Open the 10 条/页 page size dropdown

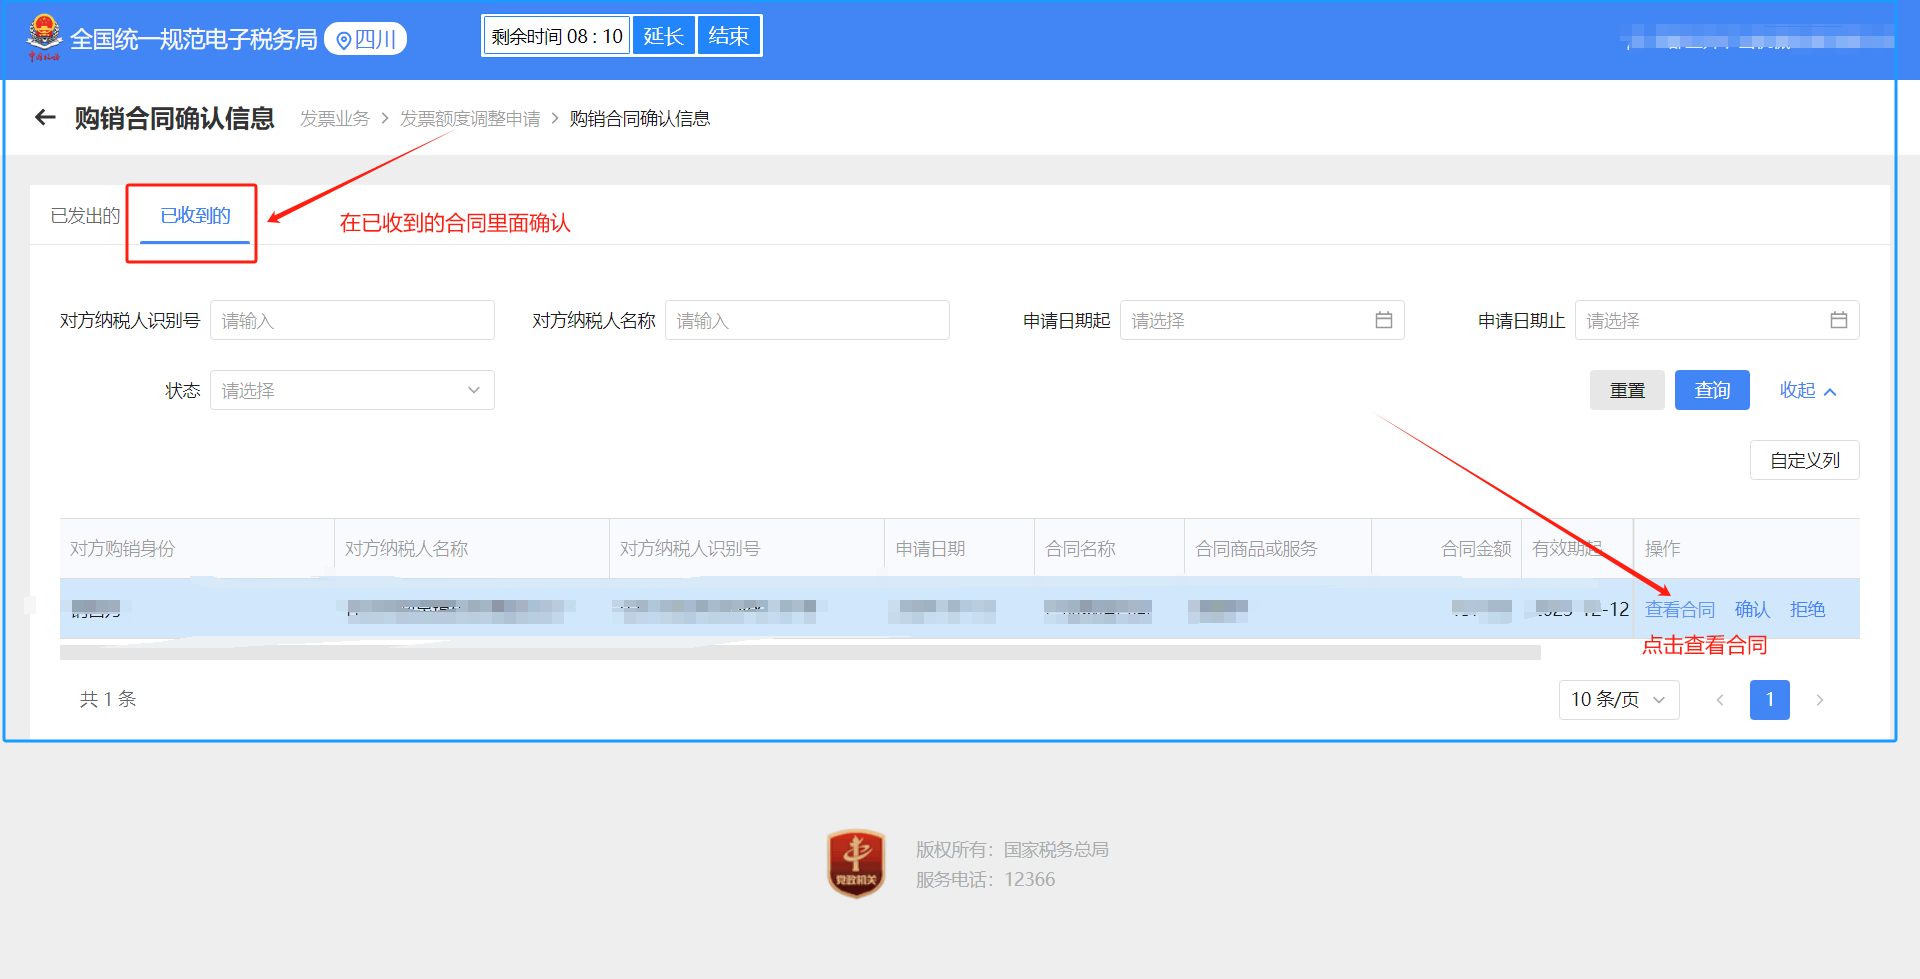1618,700
